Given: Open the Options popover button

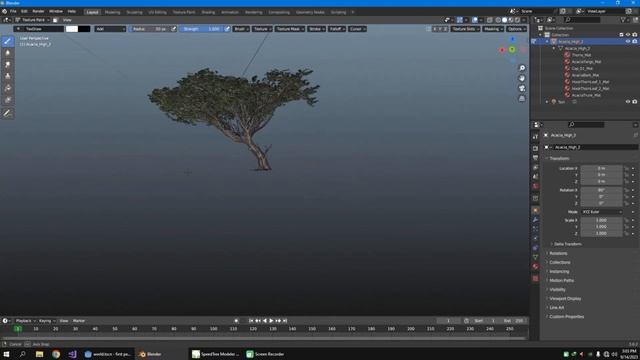Looking at the screenshot, I should (x=516, y=29).
